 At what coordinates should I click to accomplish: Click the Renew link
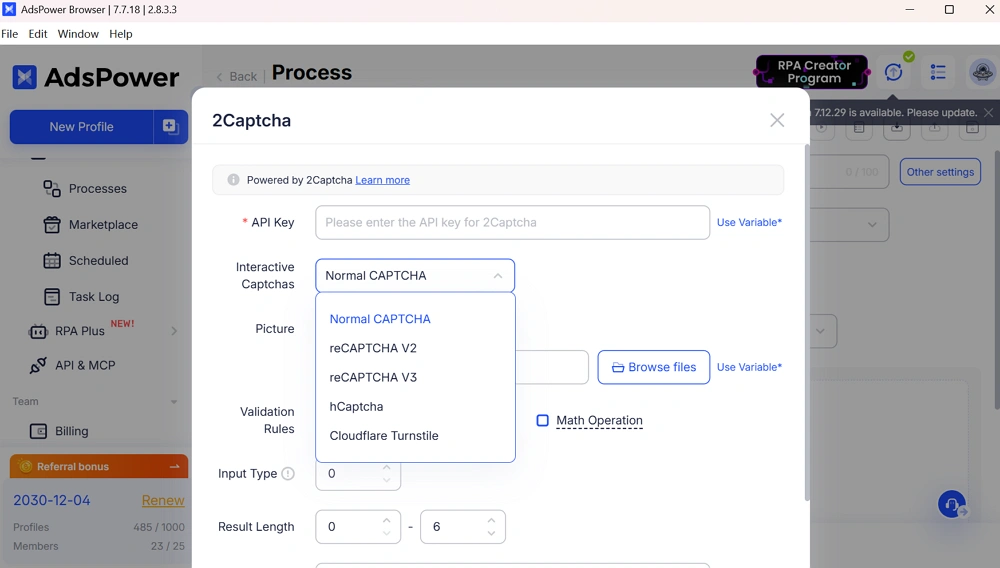163,500
